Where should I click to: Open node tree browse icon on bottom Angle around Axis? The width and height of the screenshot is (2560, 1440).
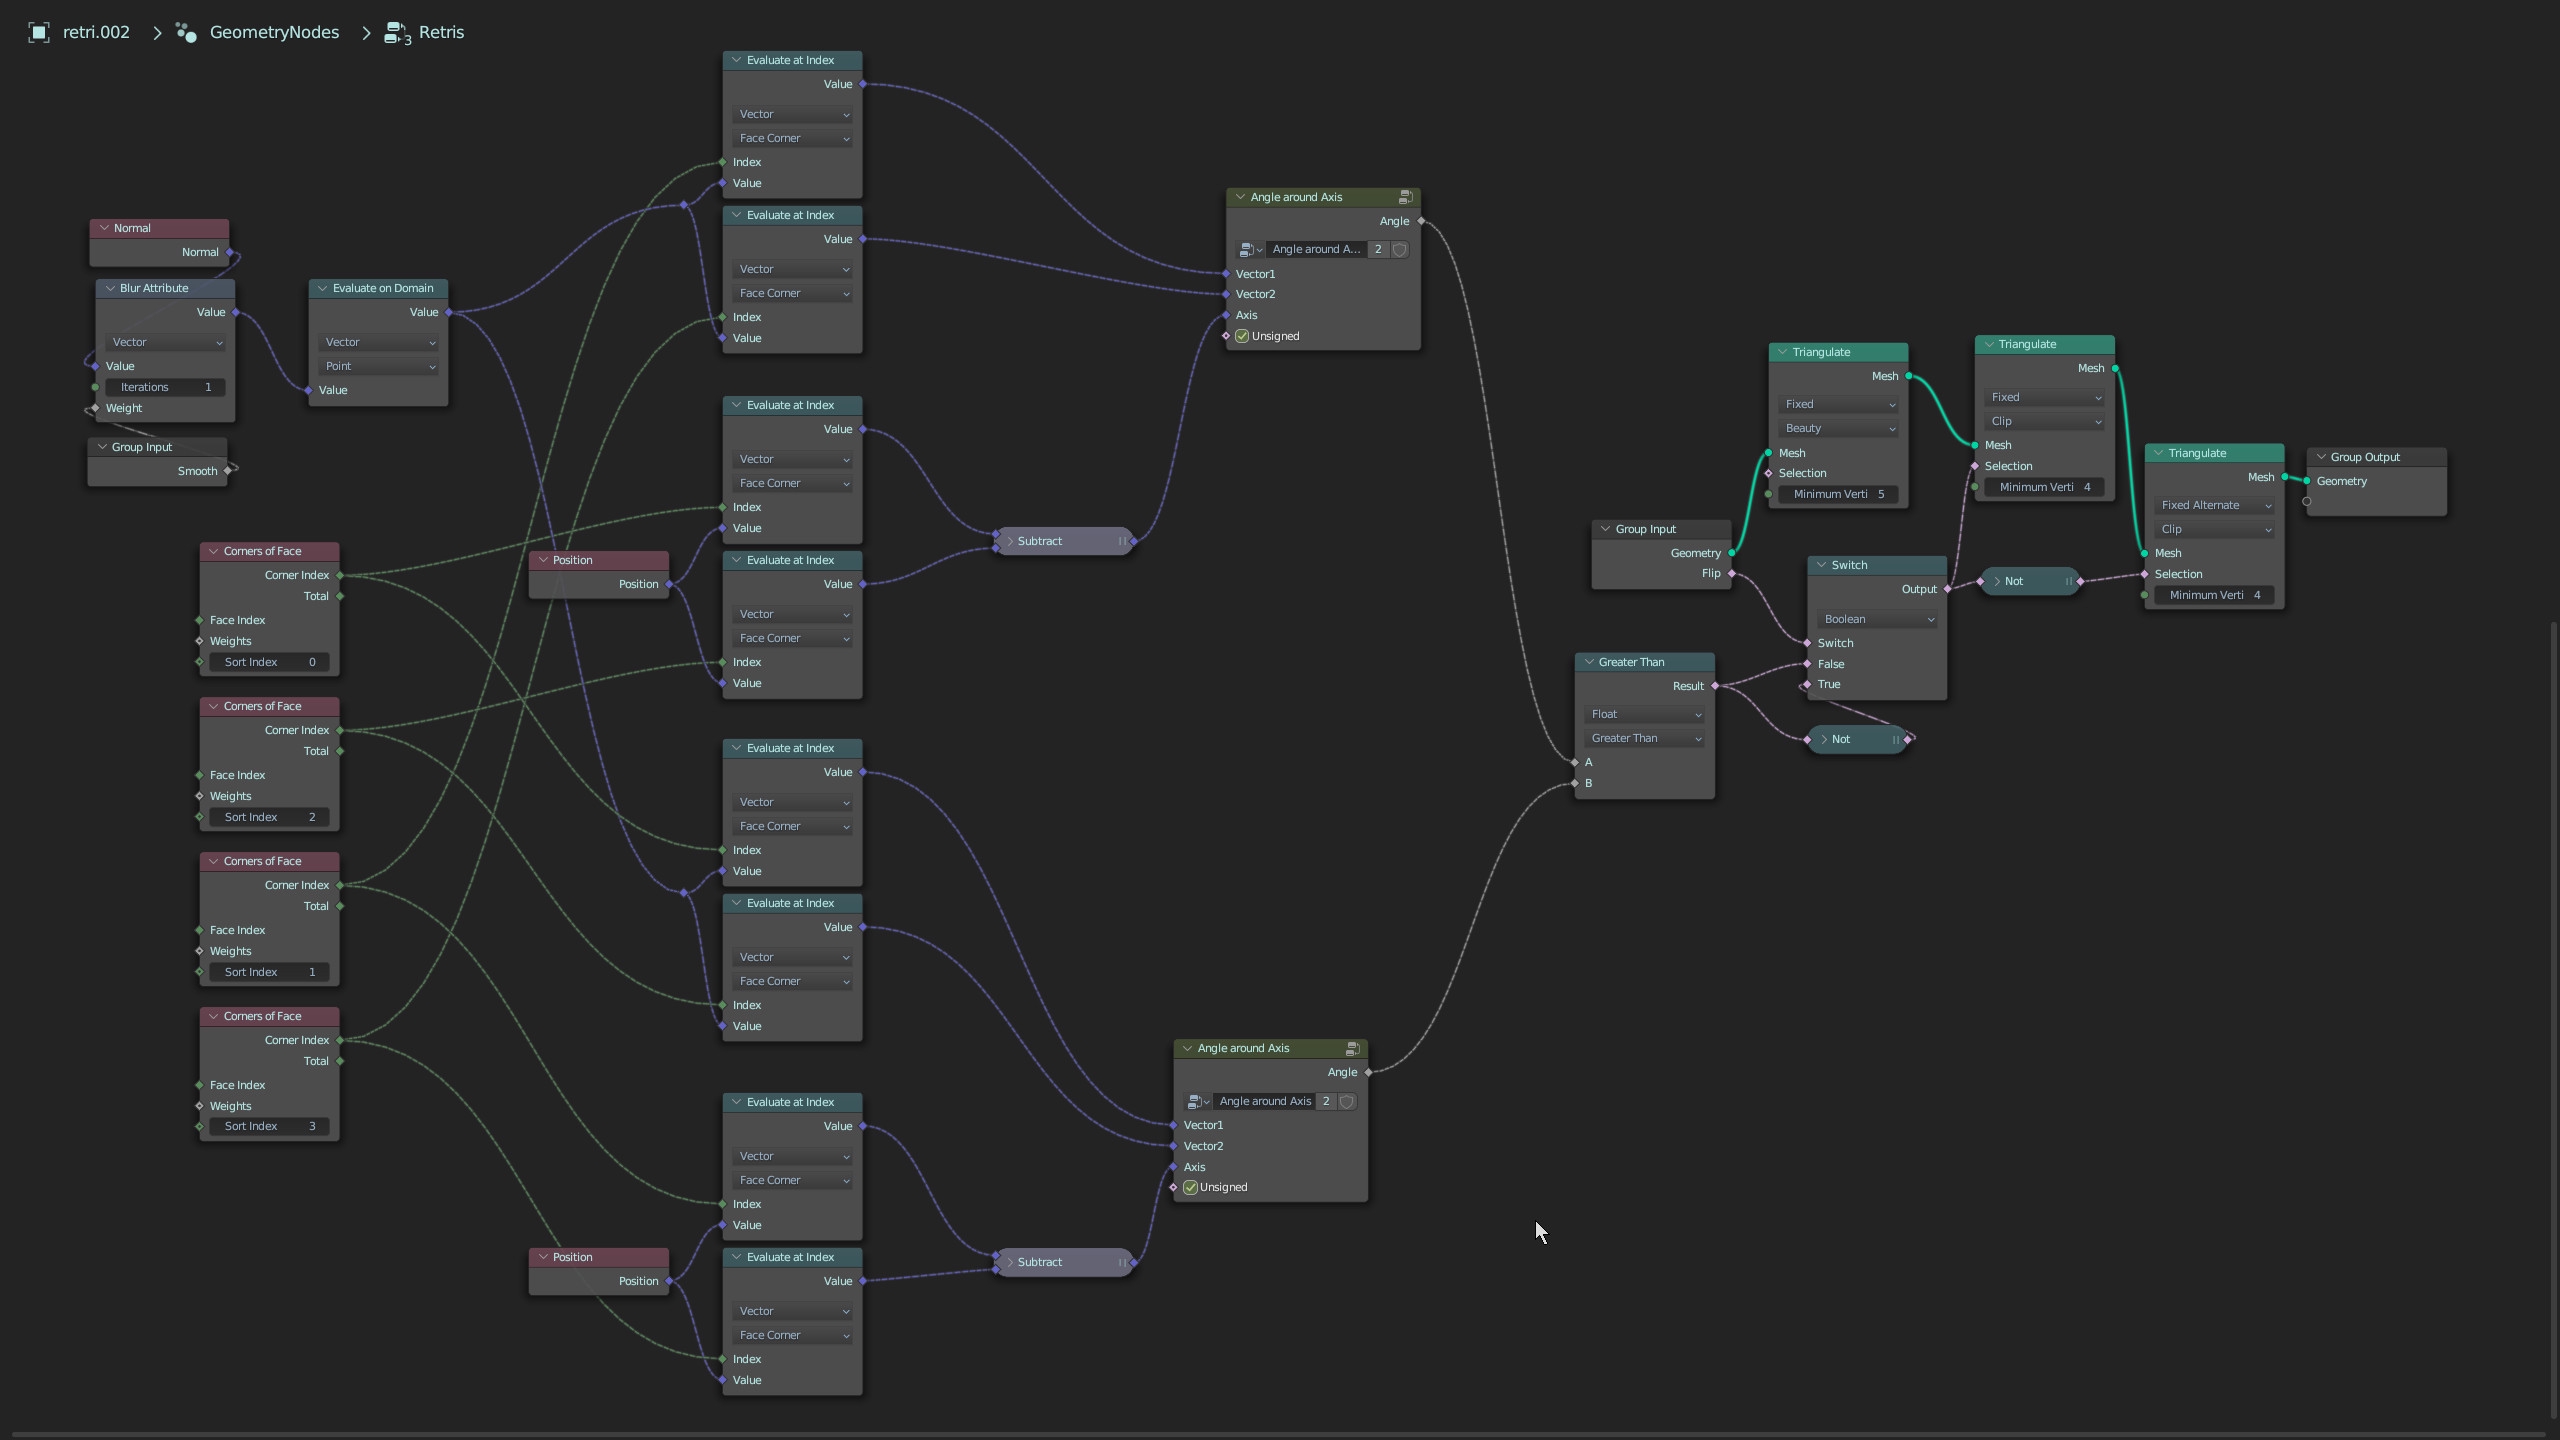(1196, 1101)
